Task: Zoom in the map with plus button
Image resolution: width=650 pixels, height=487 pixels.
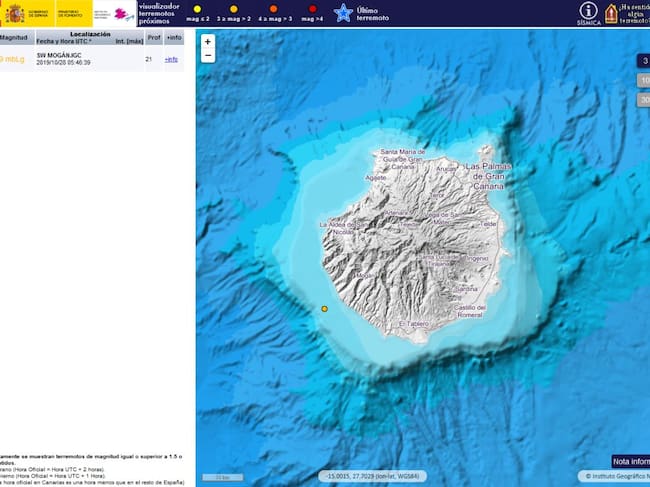Action: 207,42
